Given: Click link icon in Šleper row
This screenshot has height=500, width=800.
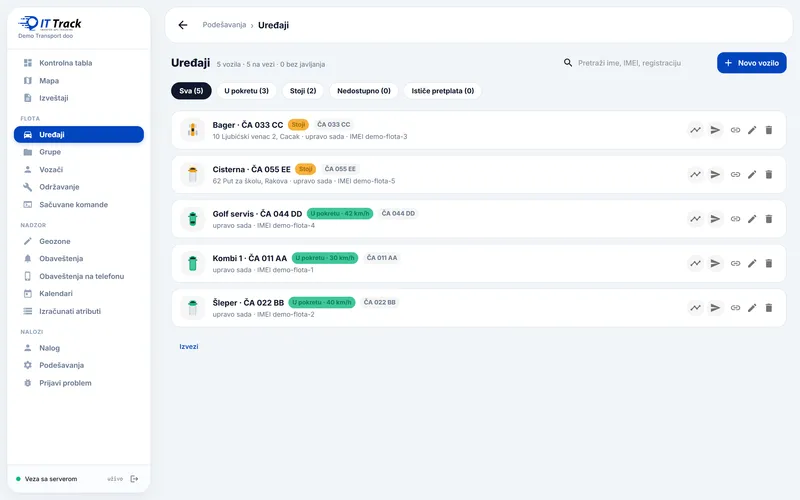Looking at the screenshot, I should coord(735,308).
